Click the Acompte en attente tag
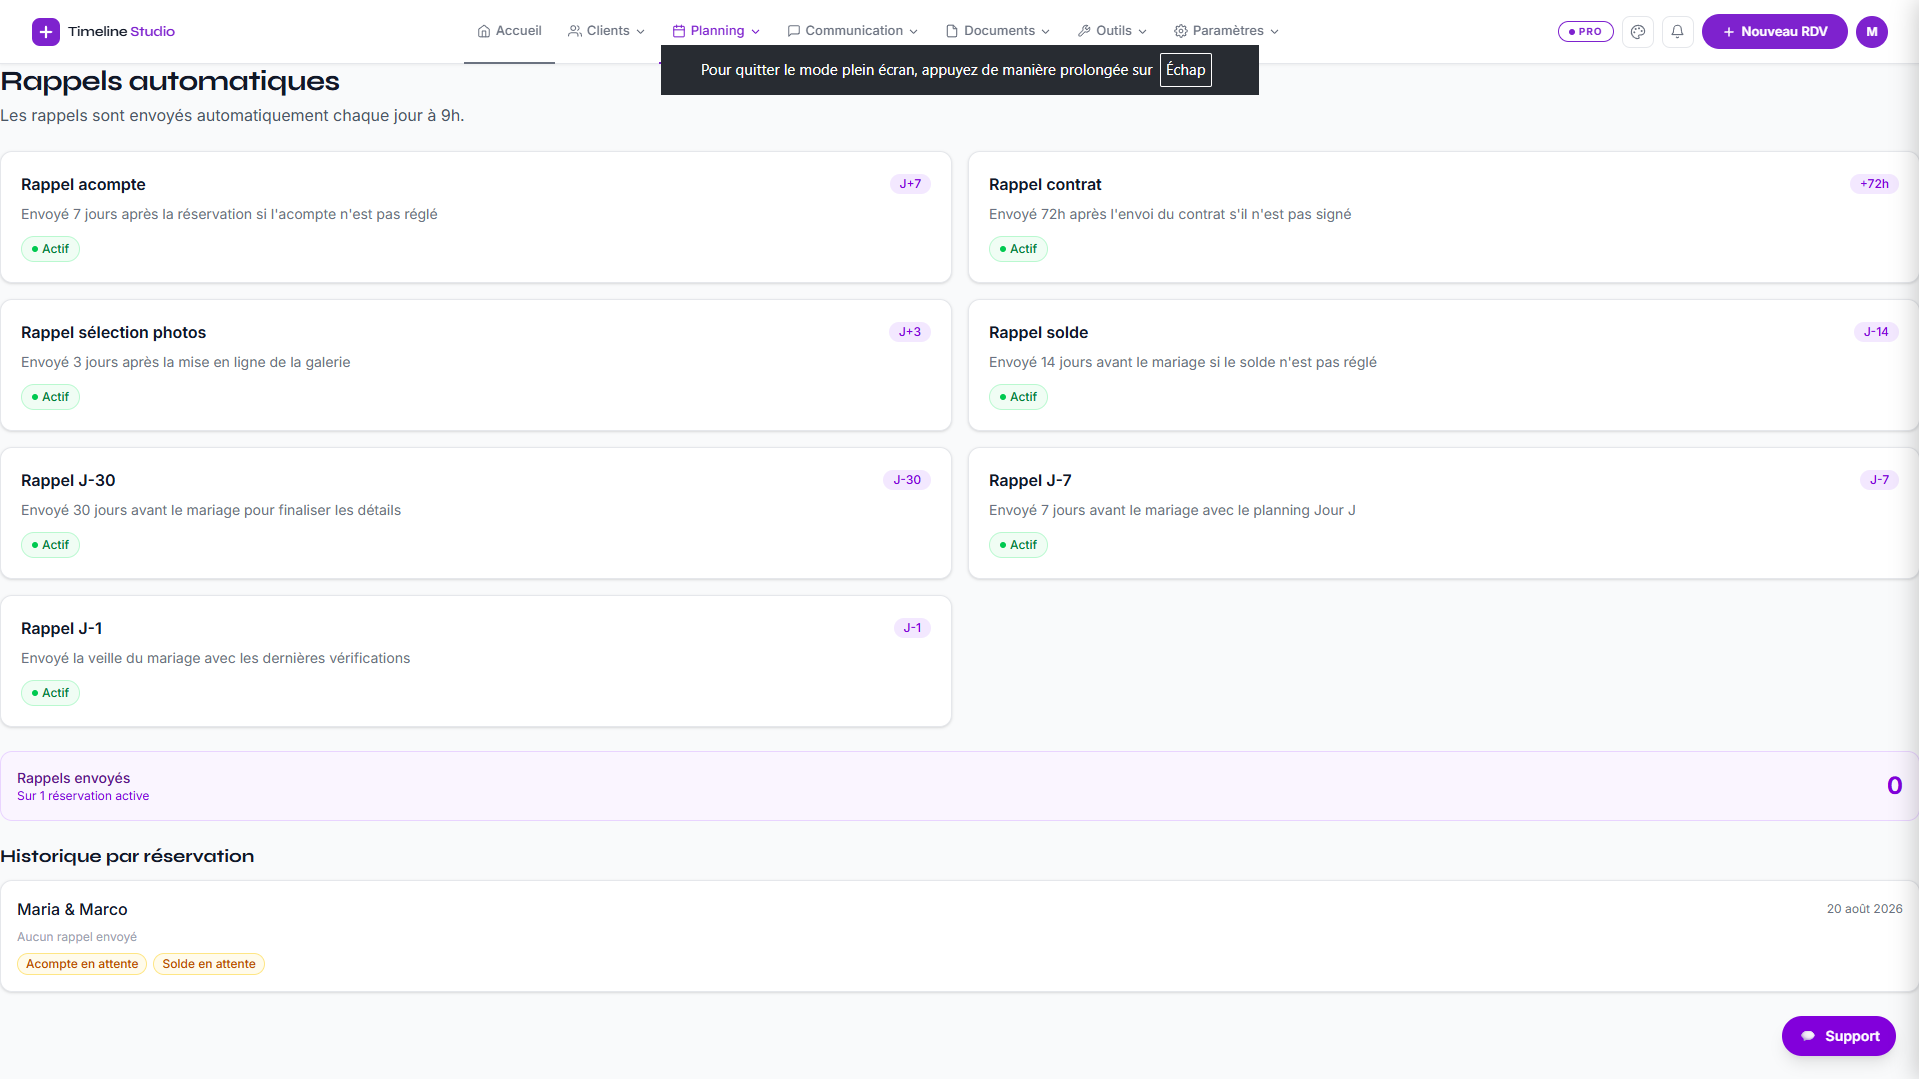This screenshot has width=1919, height=1079. [x=82, y=964]
